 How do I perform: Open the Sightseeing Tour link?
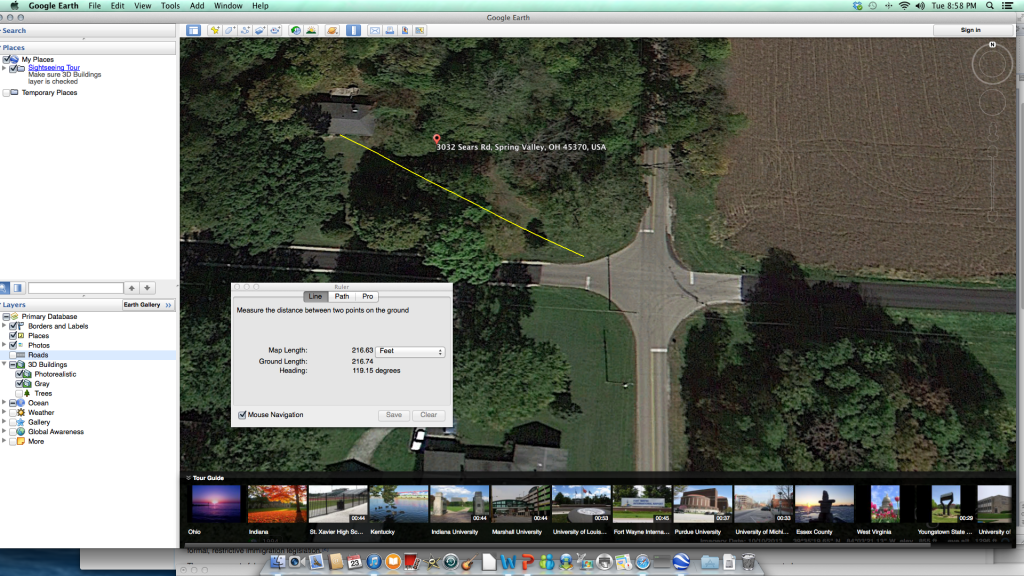(54, 68)
